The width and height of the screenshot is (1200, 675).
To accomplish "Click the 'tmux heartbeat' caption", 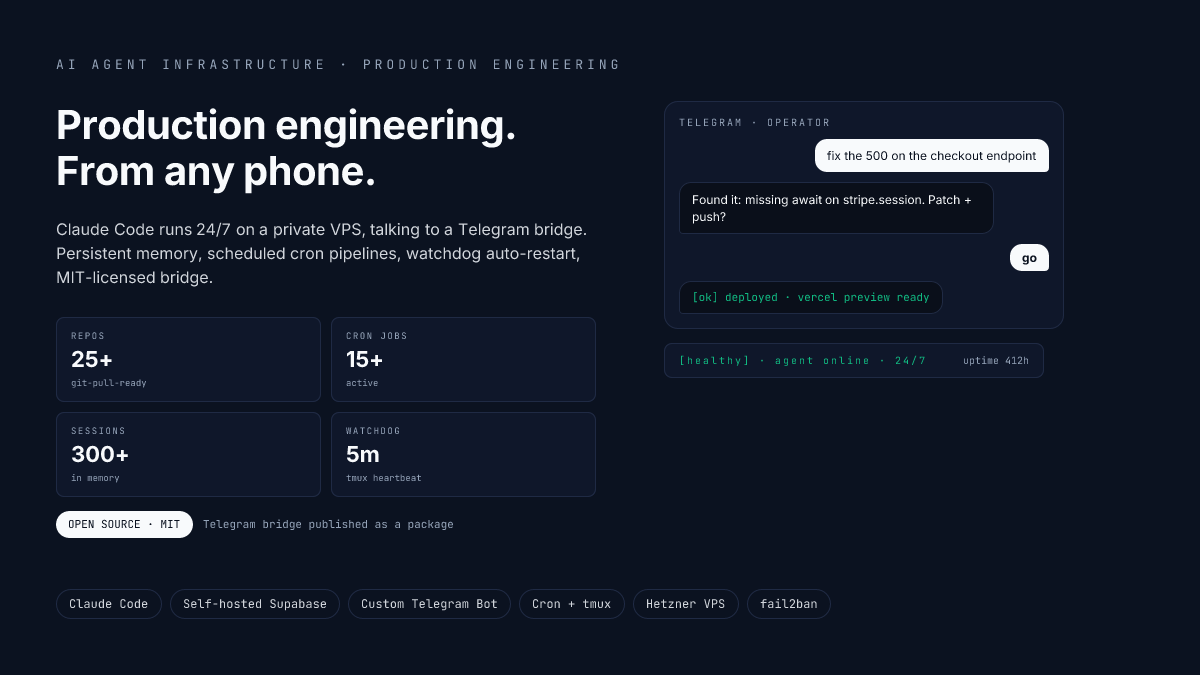I will (x=384, y=478).
